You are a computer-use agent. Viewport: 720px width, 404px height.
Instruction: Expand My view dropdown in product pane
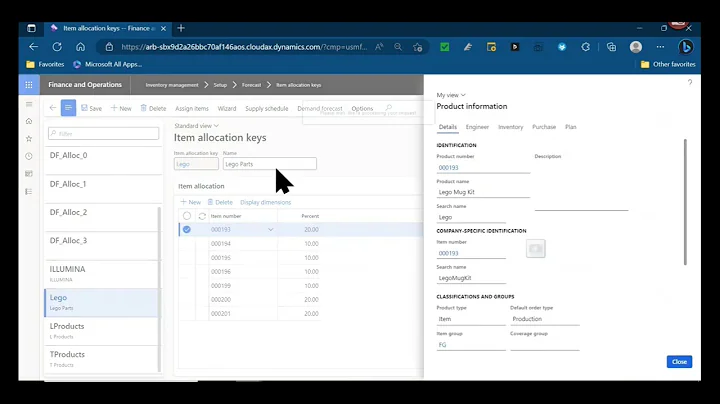(451, 95)
